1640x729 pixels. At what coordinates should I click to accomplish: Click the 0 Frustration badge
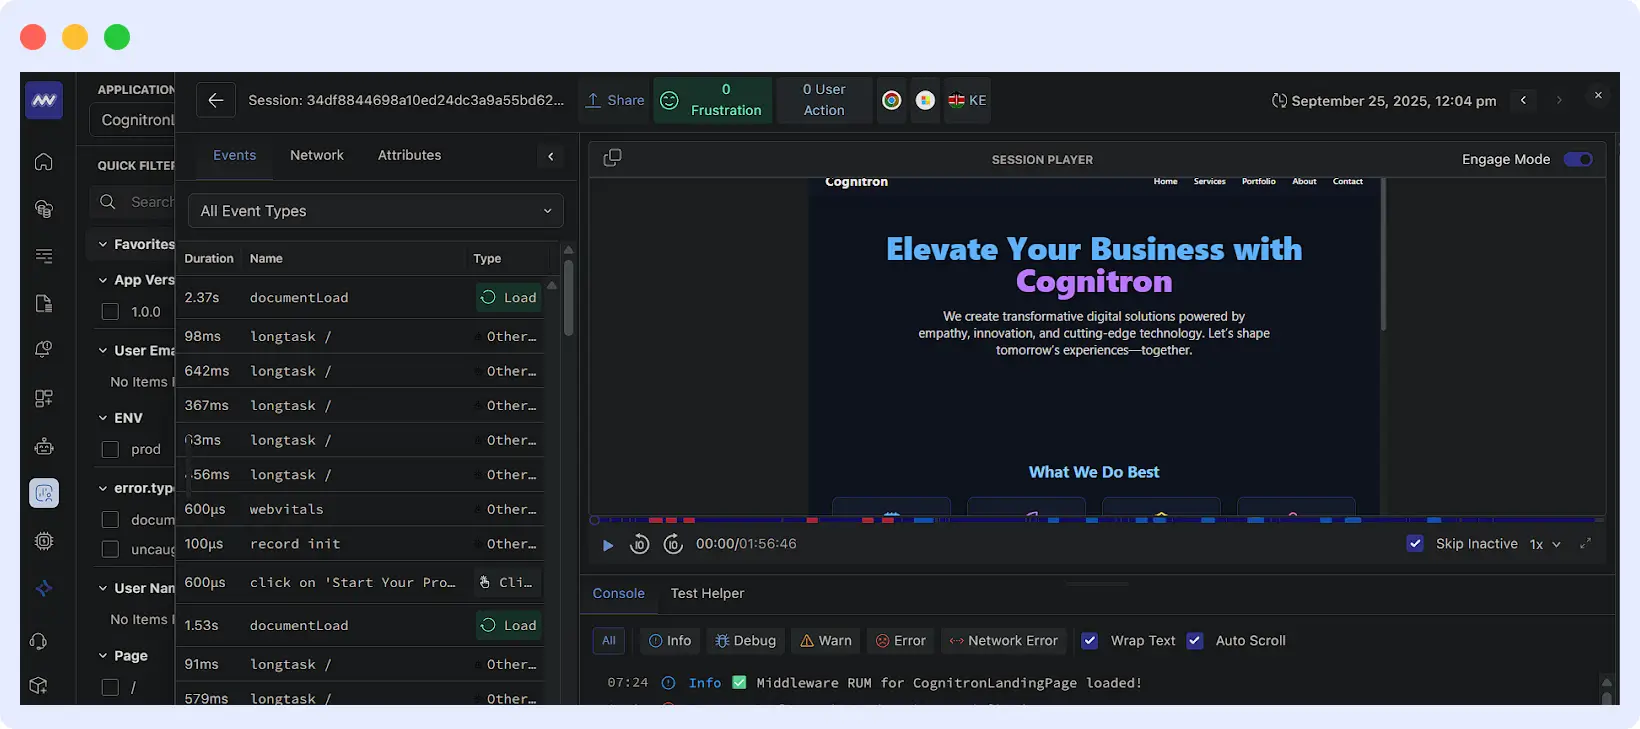713,100
